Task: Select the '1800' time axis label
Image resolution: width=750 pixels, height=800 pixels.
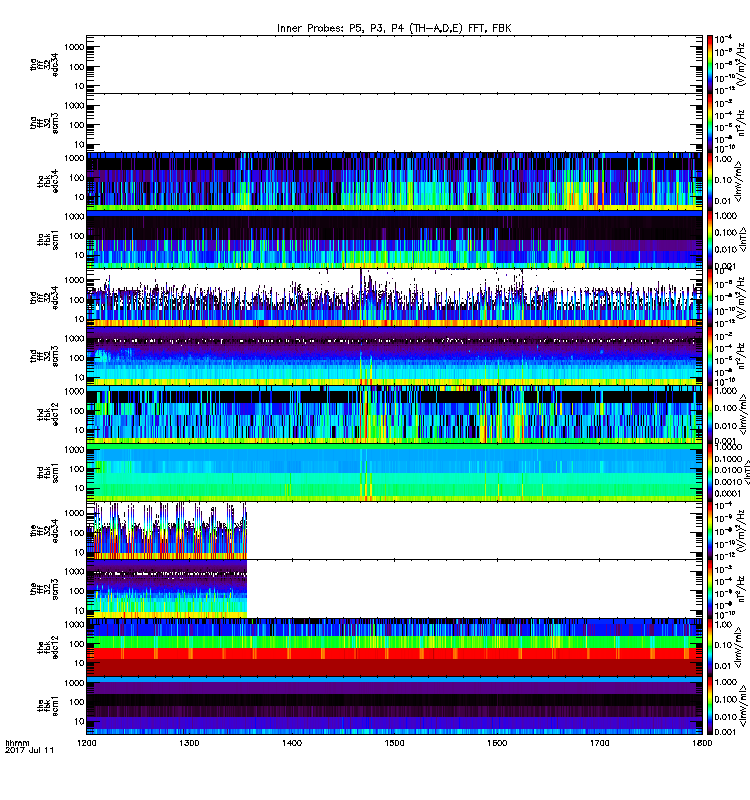Action: [703, 743]
